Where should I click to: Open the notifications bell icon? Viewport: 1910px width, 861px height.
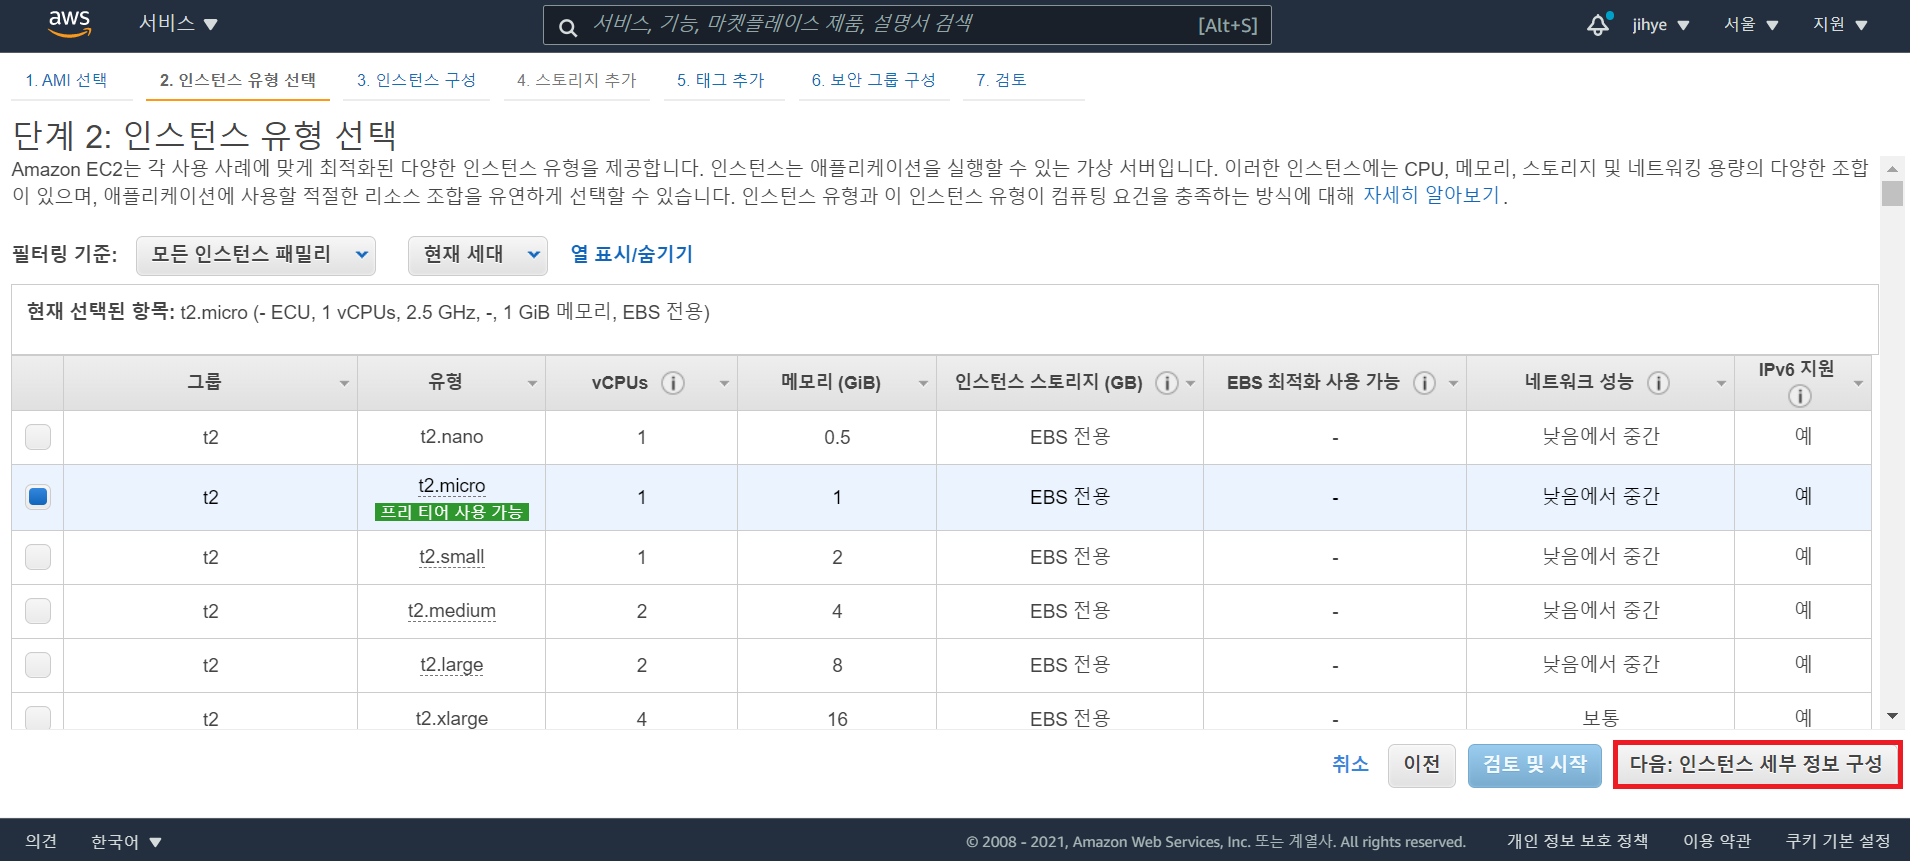1599,25
